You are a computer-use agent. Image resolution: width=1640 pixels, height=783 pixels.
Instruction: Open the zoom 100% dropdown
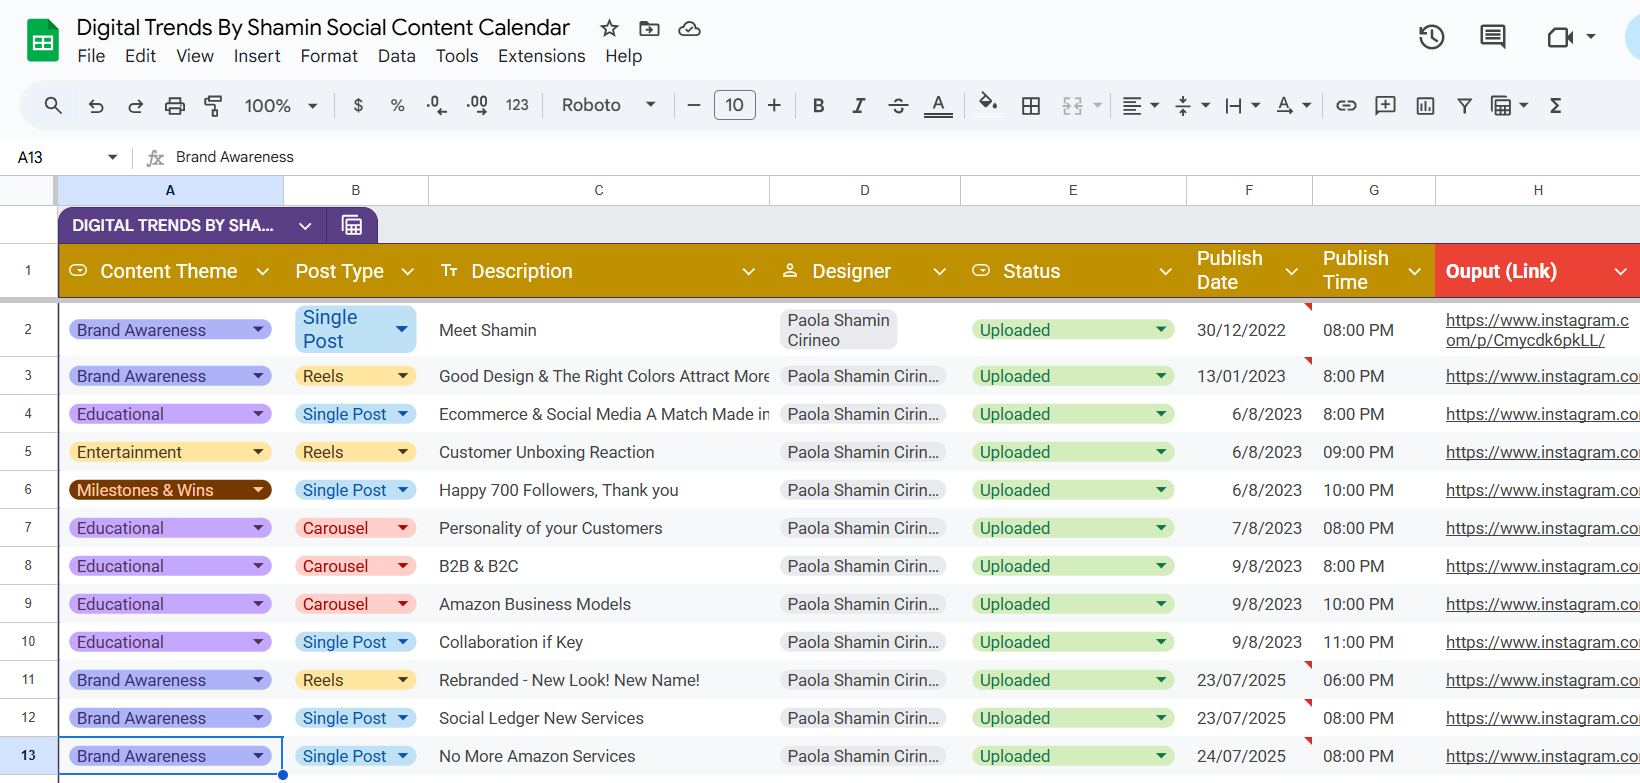point(281,105)
